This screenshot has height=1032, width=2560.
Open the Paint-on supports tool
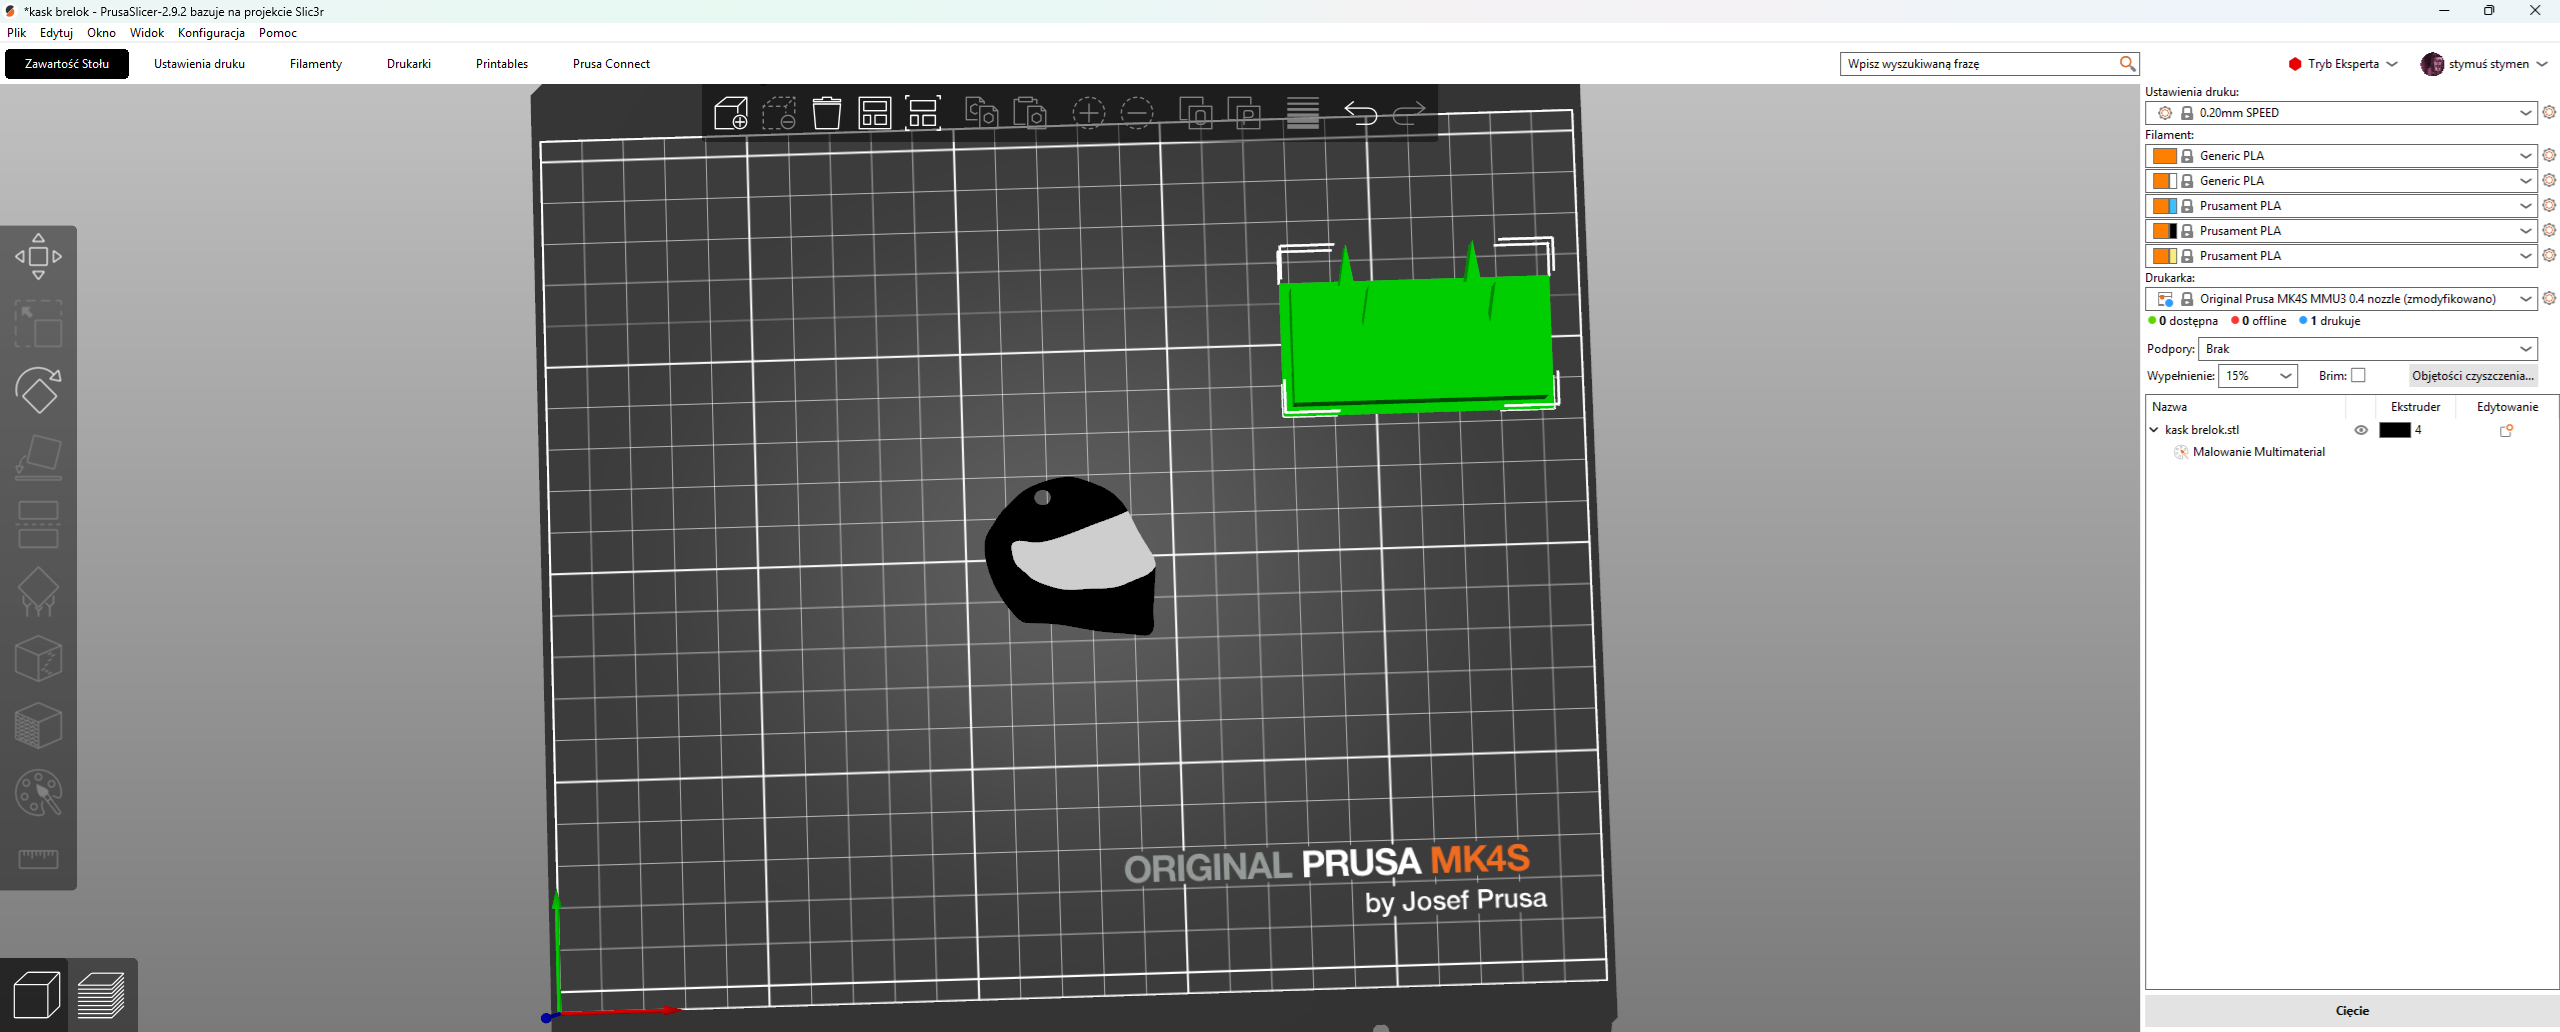click(x=38, y=592)
